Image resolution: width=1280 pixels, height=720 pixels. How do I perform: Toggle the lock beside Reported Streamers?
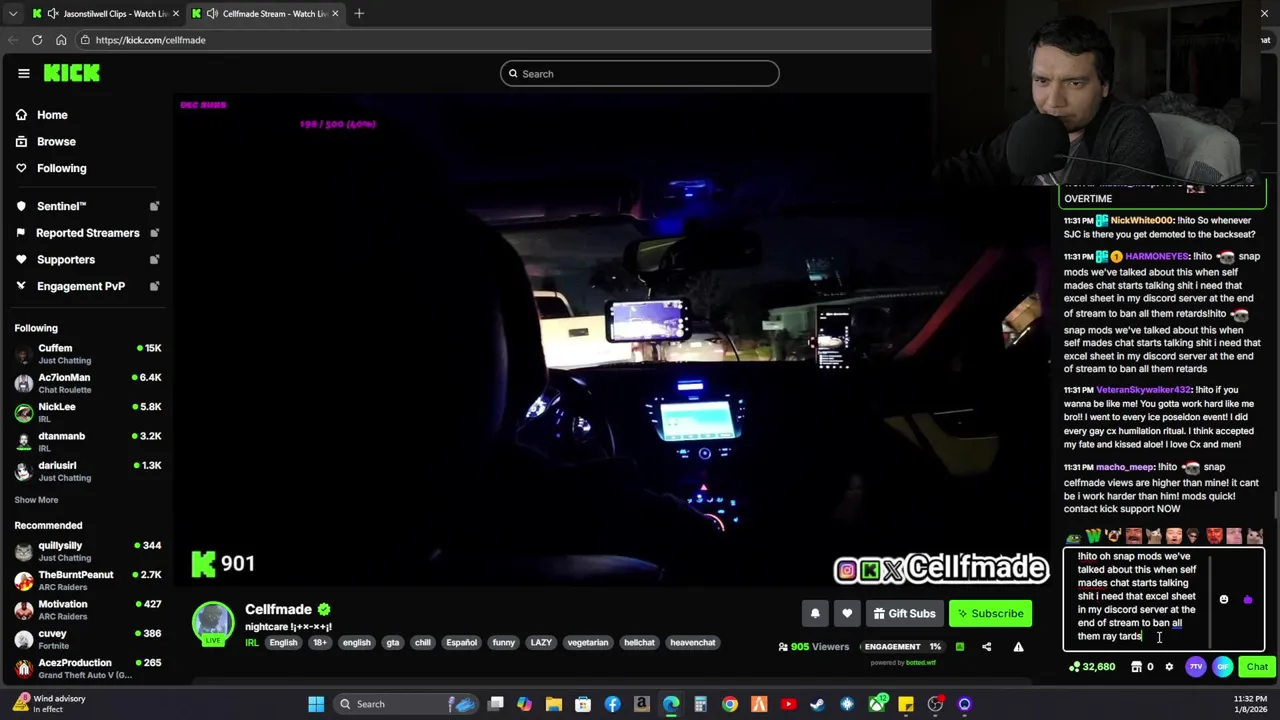click(154, 233)
